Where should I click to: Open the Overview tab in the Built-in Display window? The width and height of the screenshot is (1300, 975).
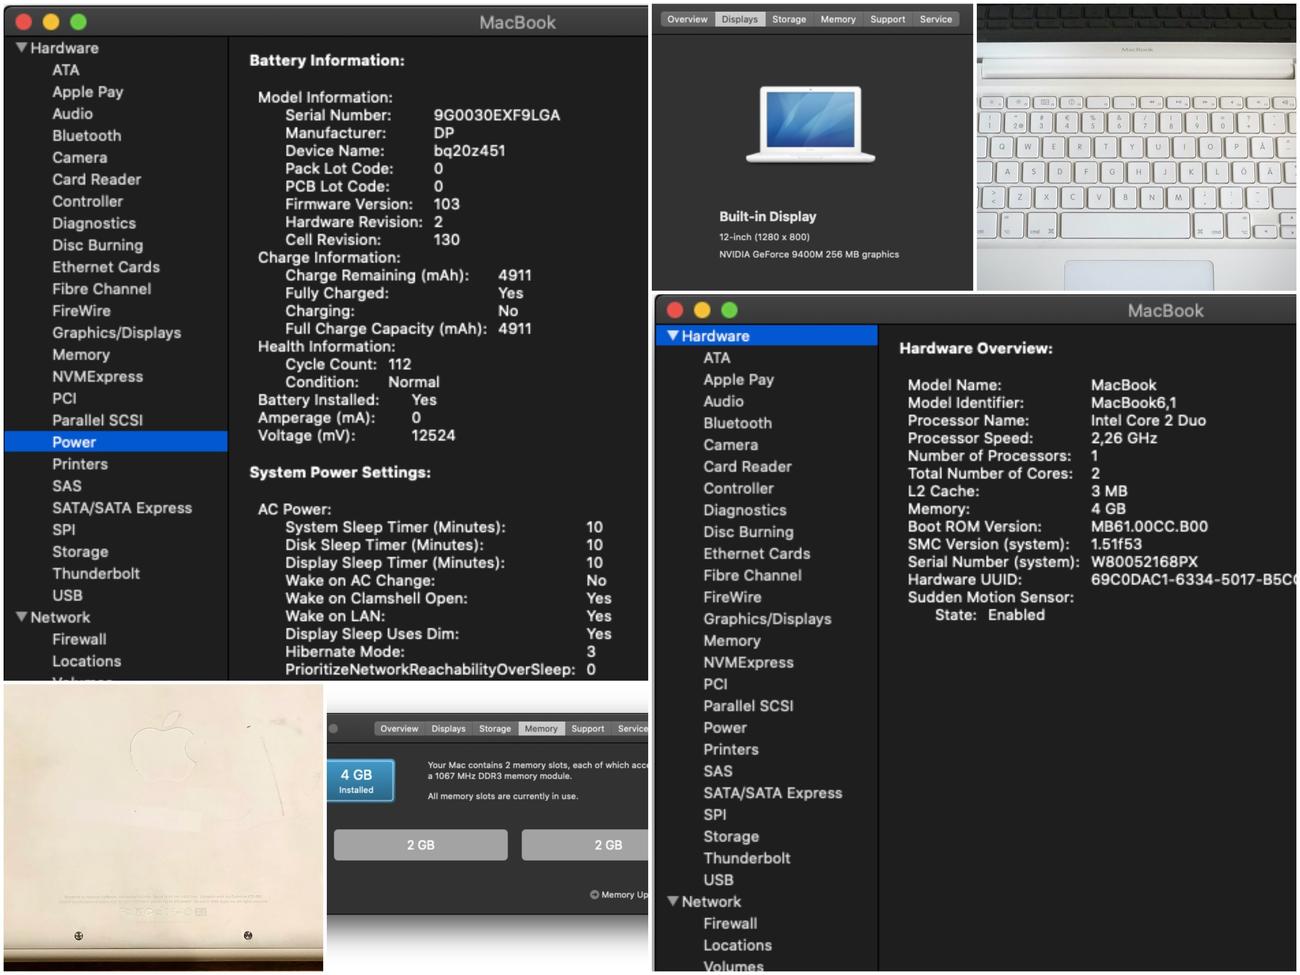tap(687, 19)
